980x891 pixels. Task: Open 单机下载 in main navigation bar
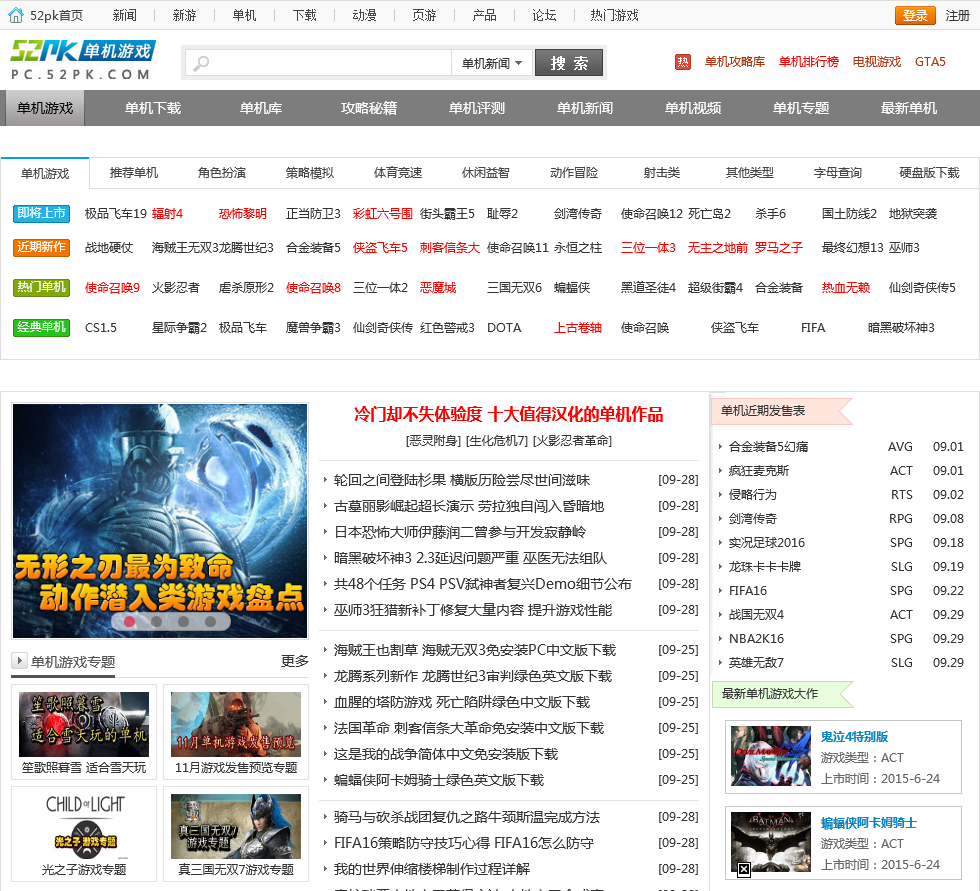click(152, 108)
